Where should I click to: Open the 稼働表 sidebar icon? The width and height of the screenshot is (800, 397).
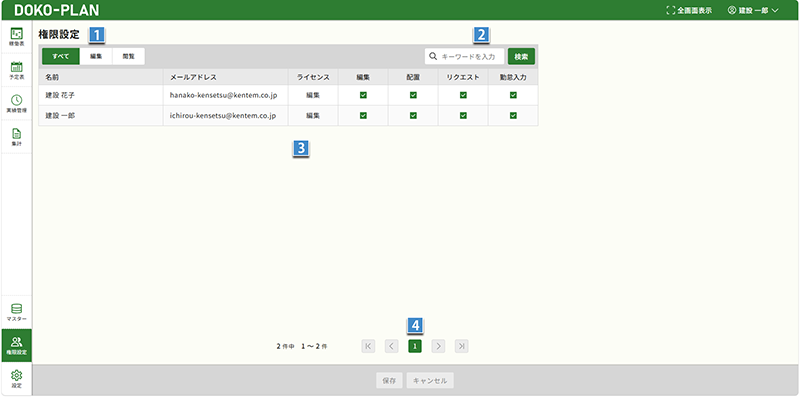(x=16, y=34)
